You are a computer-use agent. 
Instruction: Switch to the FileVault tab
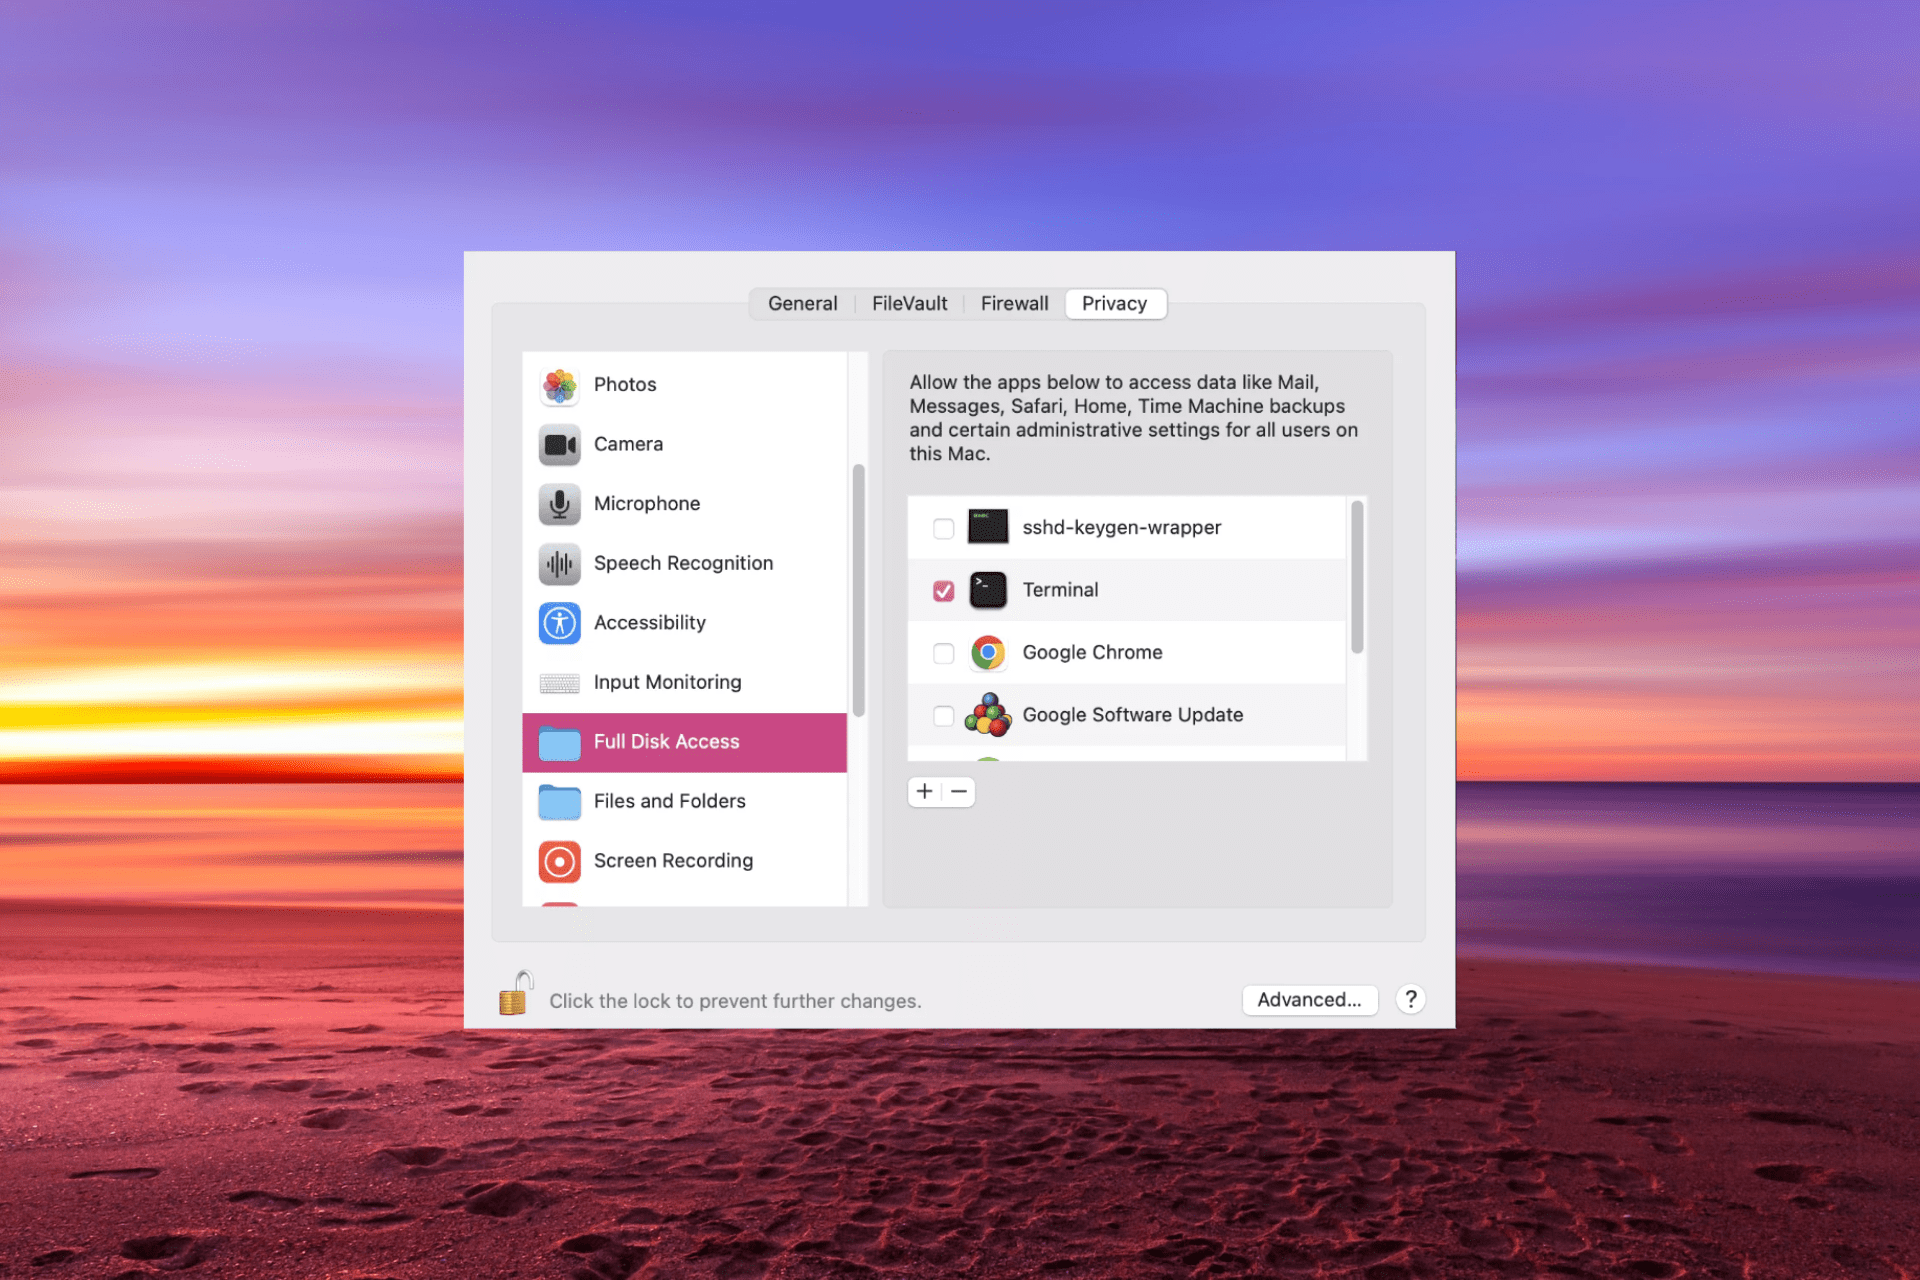(x=909, y=303)
